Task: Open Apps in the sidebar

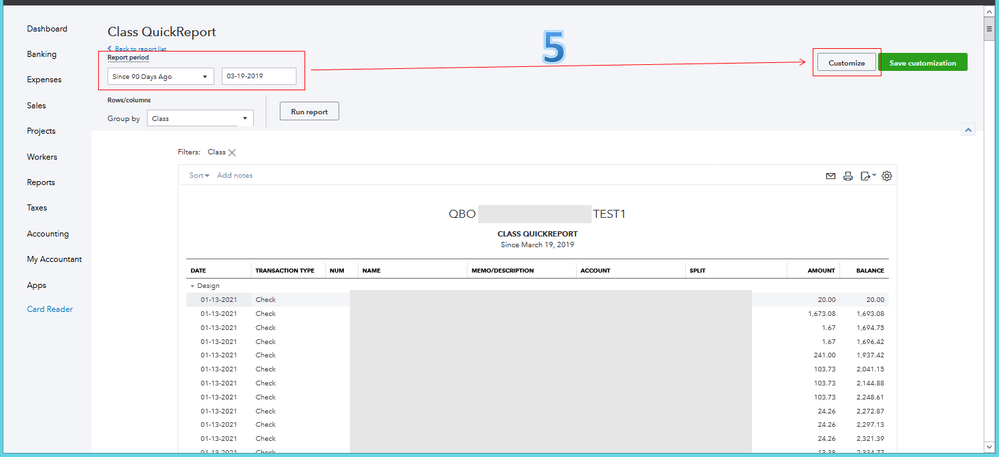Action: 36,286
